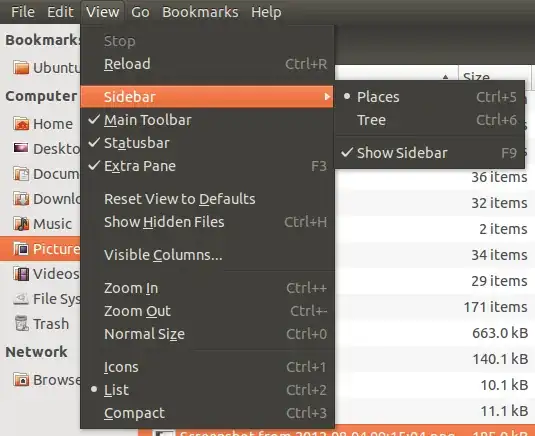Click the Home folder icon in sidebar
Image resolution: width=535 pixels, height=436 pixels.
21,123
